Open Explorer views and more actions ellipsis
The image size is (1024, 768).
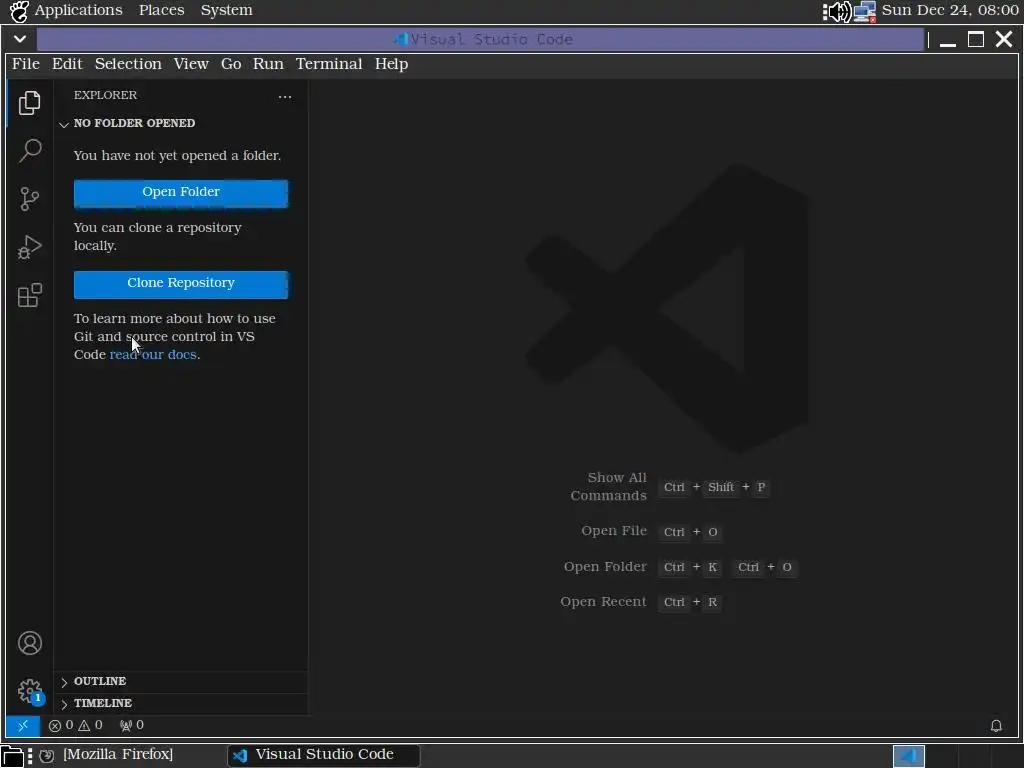[x=285, y=97]
